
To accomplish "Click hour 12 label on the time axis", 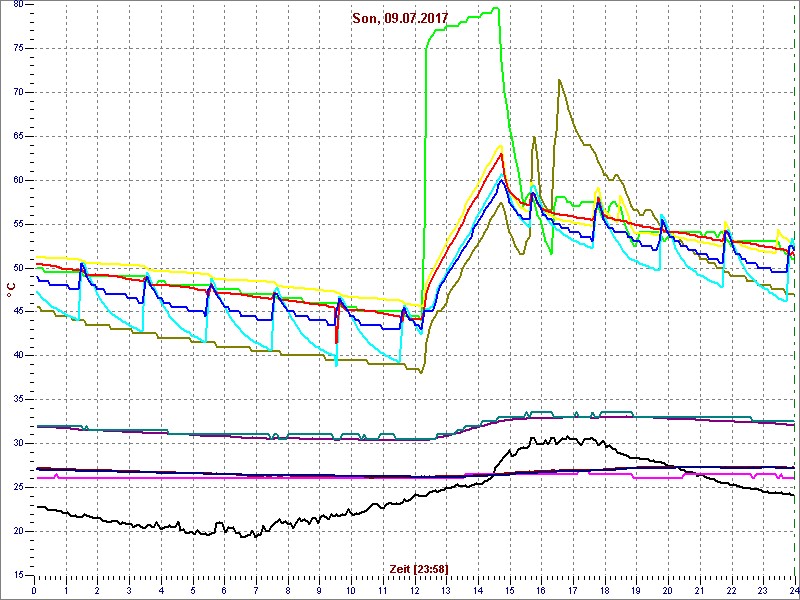I will pos(414,589).
